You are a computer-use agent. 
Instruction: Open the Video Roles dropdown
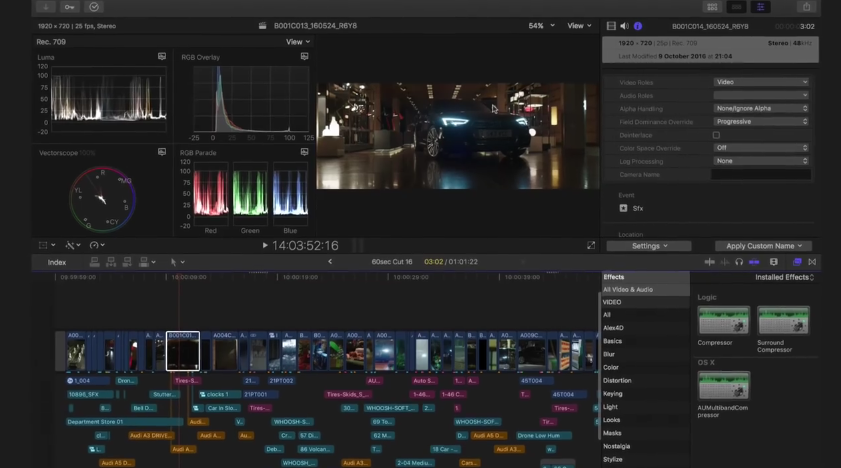click(x=760, y=82)
